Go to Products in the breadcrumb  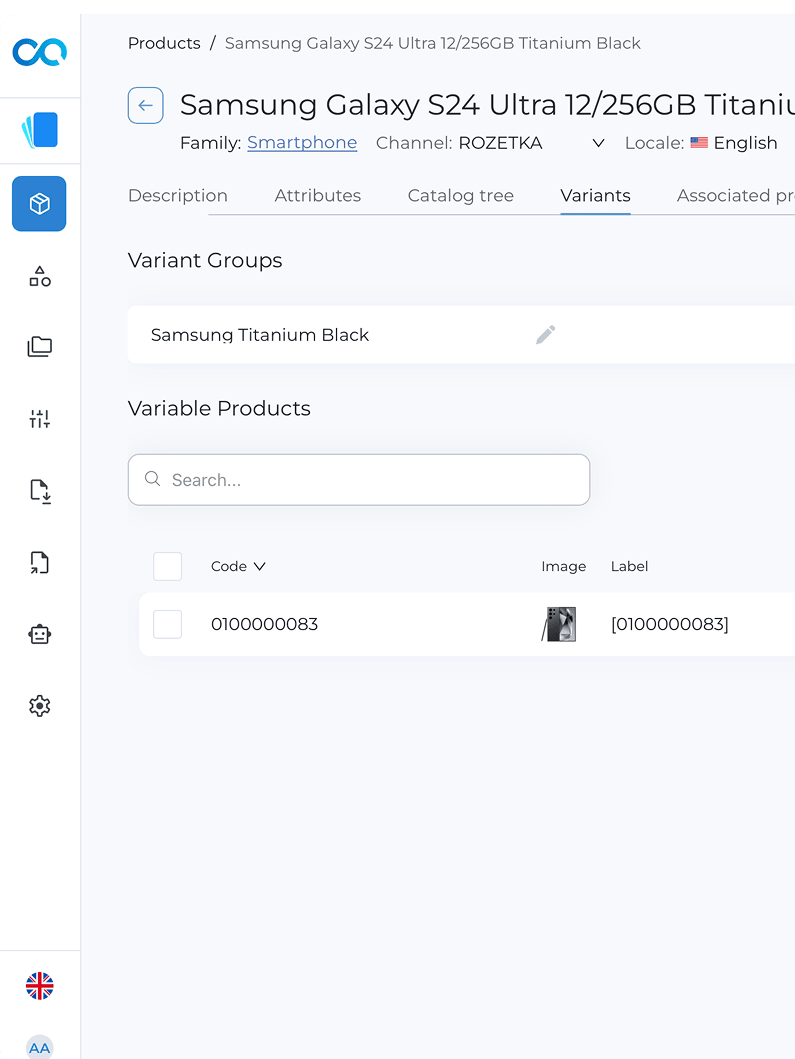164,43
